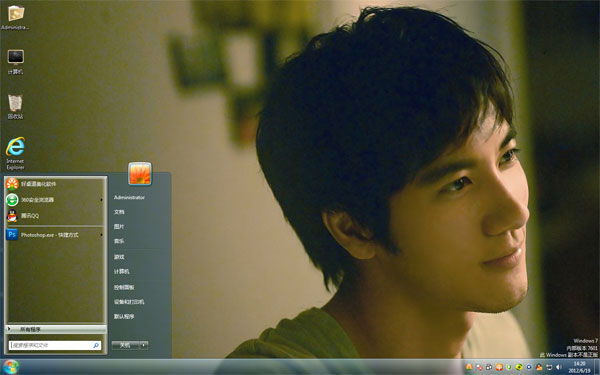Viewport: 600px width, 375px height.
Task: Click the Start menu search box
Action: 55,345
